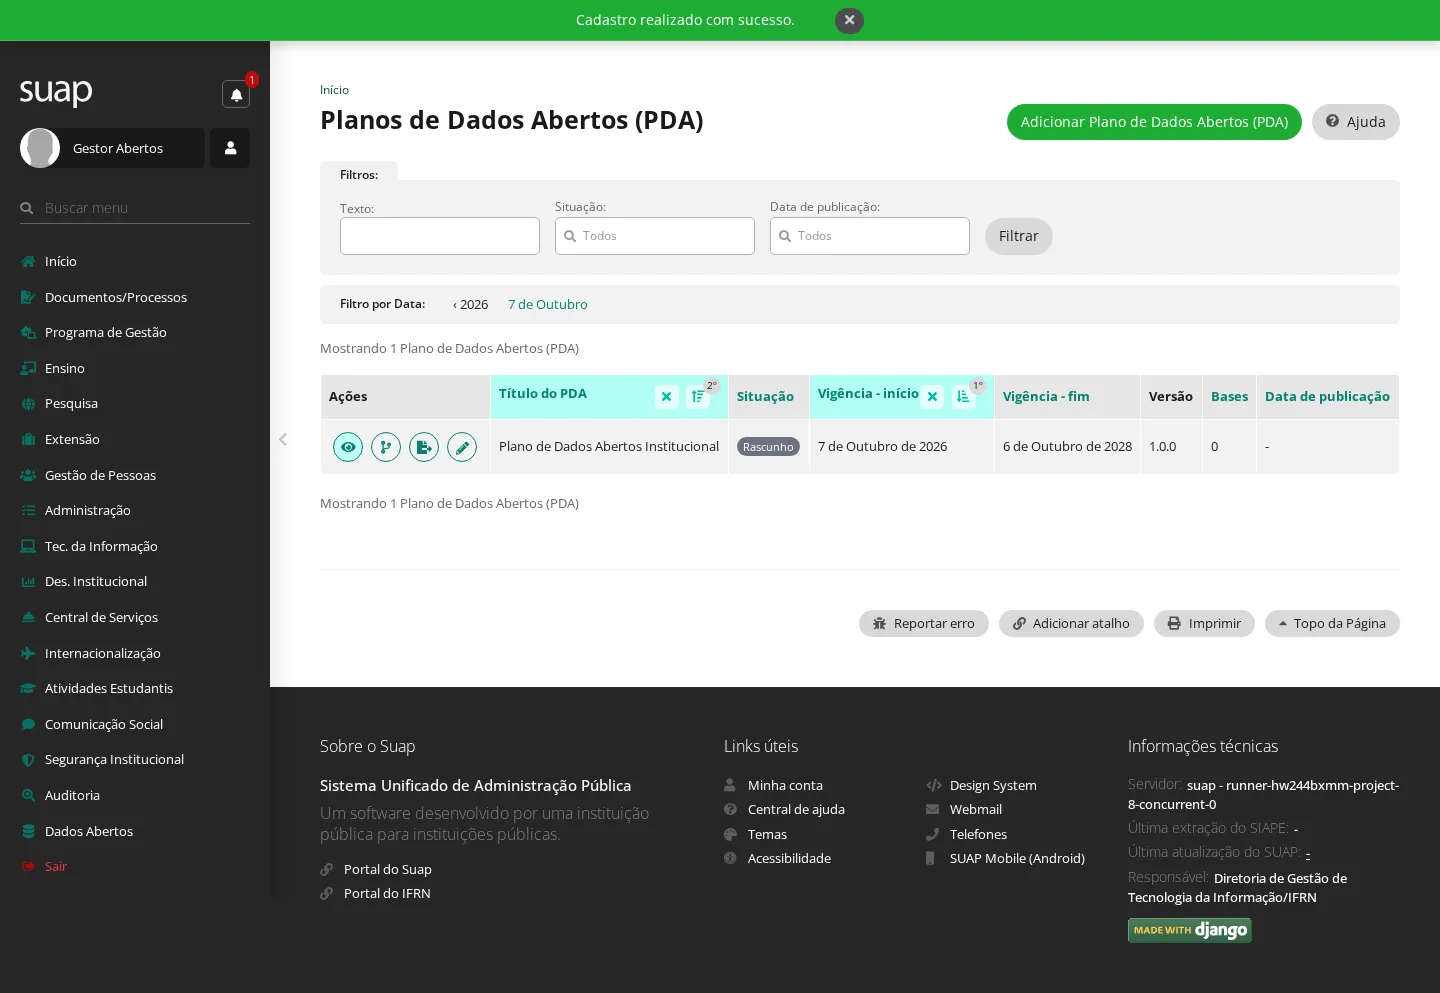Toggle sort order for Título do PDA
This screenshot has width=1440, height=993.
(x=699, y=397)
